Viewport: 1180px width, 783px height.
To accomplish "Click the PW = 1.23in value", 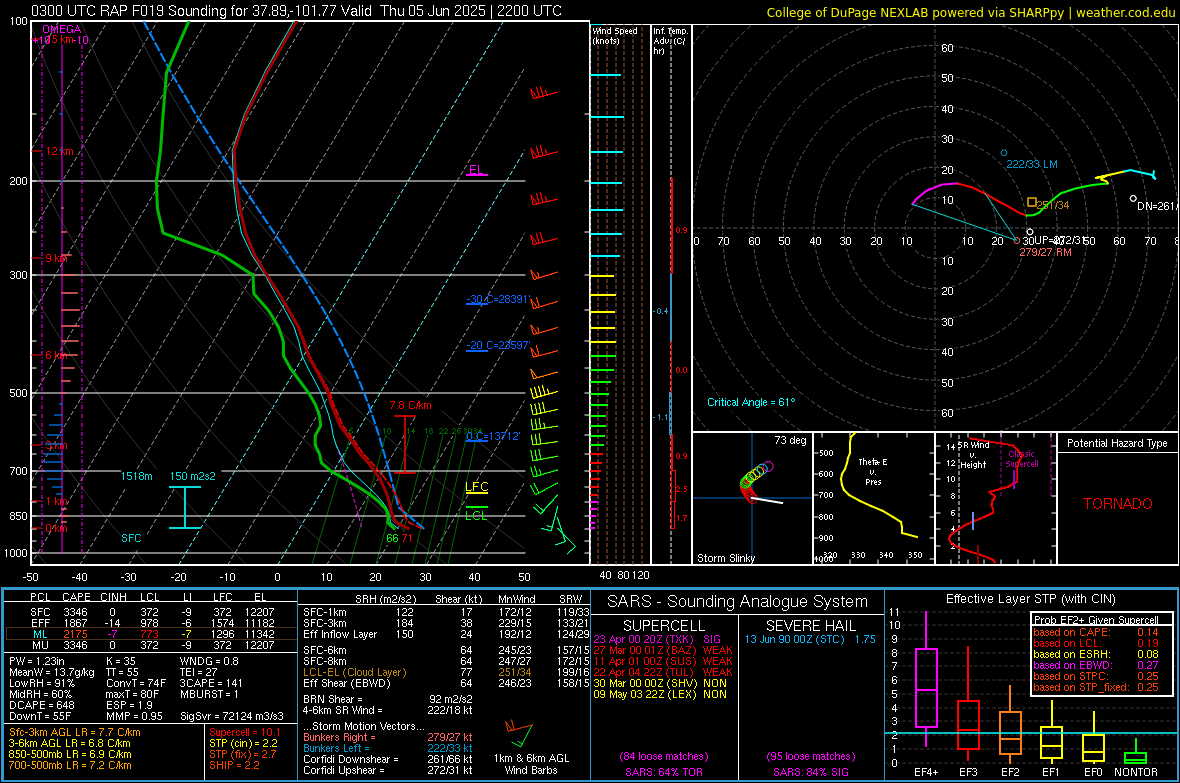I will click(37, 661).
